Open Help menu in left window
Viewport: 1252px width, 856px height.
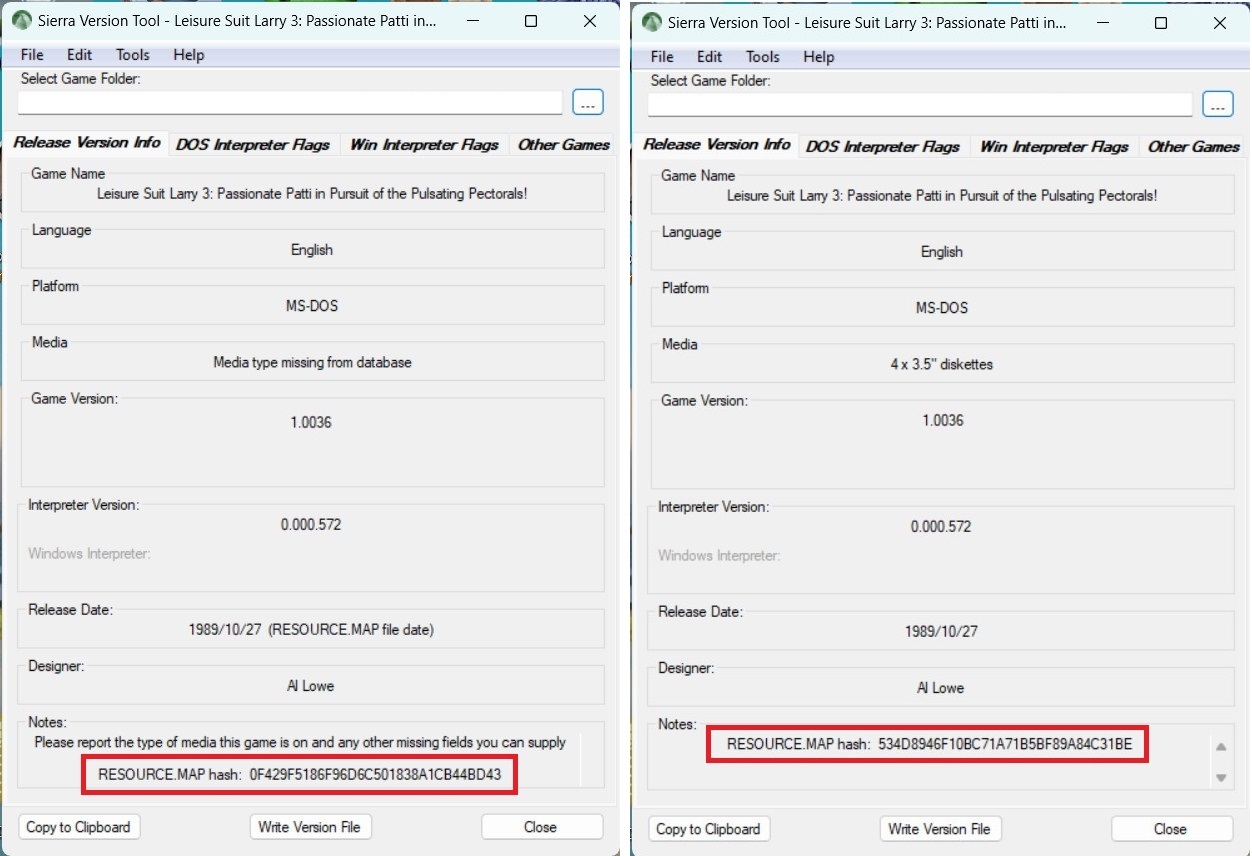[x=188, y=55]
